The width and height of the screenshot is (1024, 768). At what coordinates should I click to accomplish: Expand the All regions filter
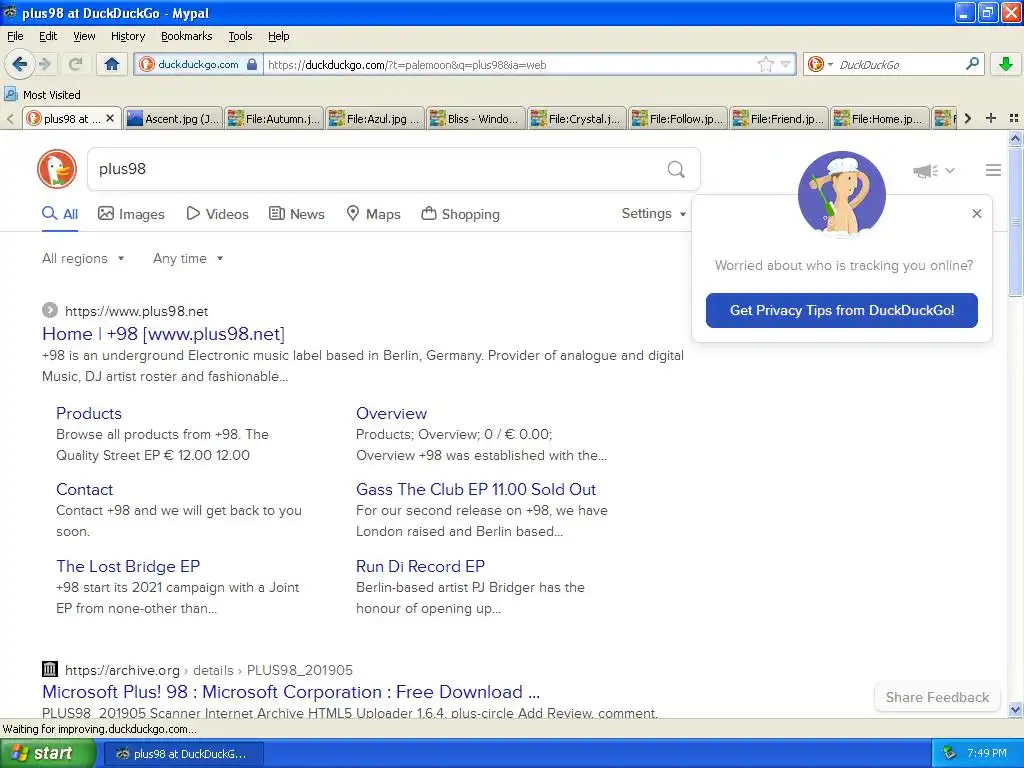tap(83, 259)
